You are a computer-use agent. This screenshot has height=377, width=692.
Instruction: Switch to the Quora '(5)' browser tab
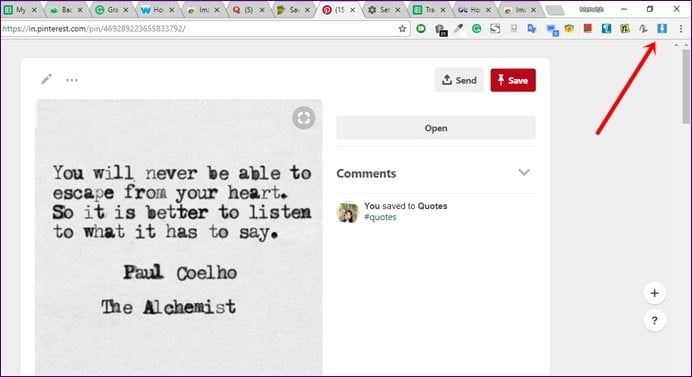[x=248, y=9]
